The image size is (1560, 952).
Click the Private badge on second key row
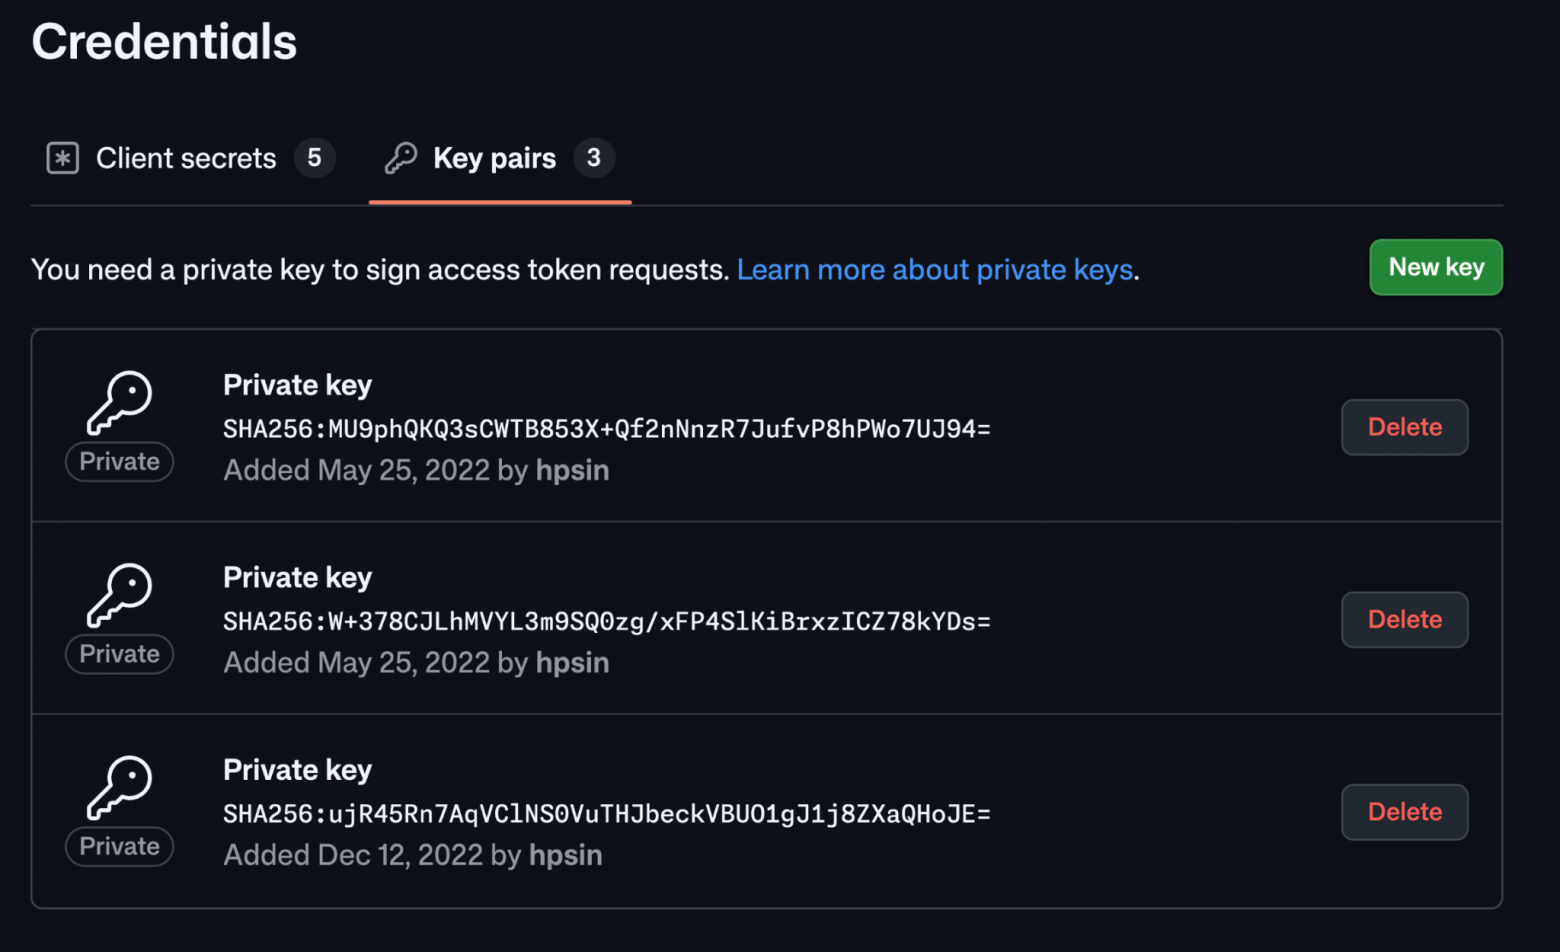tap(120, 654)
